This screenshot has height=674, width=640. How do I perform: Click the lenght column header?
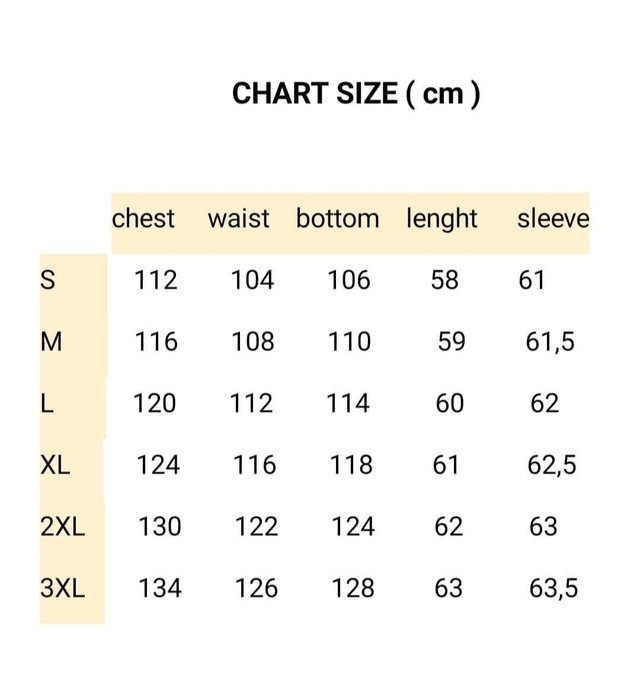[x=441, y=219]
